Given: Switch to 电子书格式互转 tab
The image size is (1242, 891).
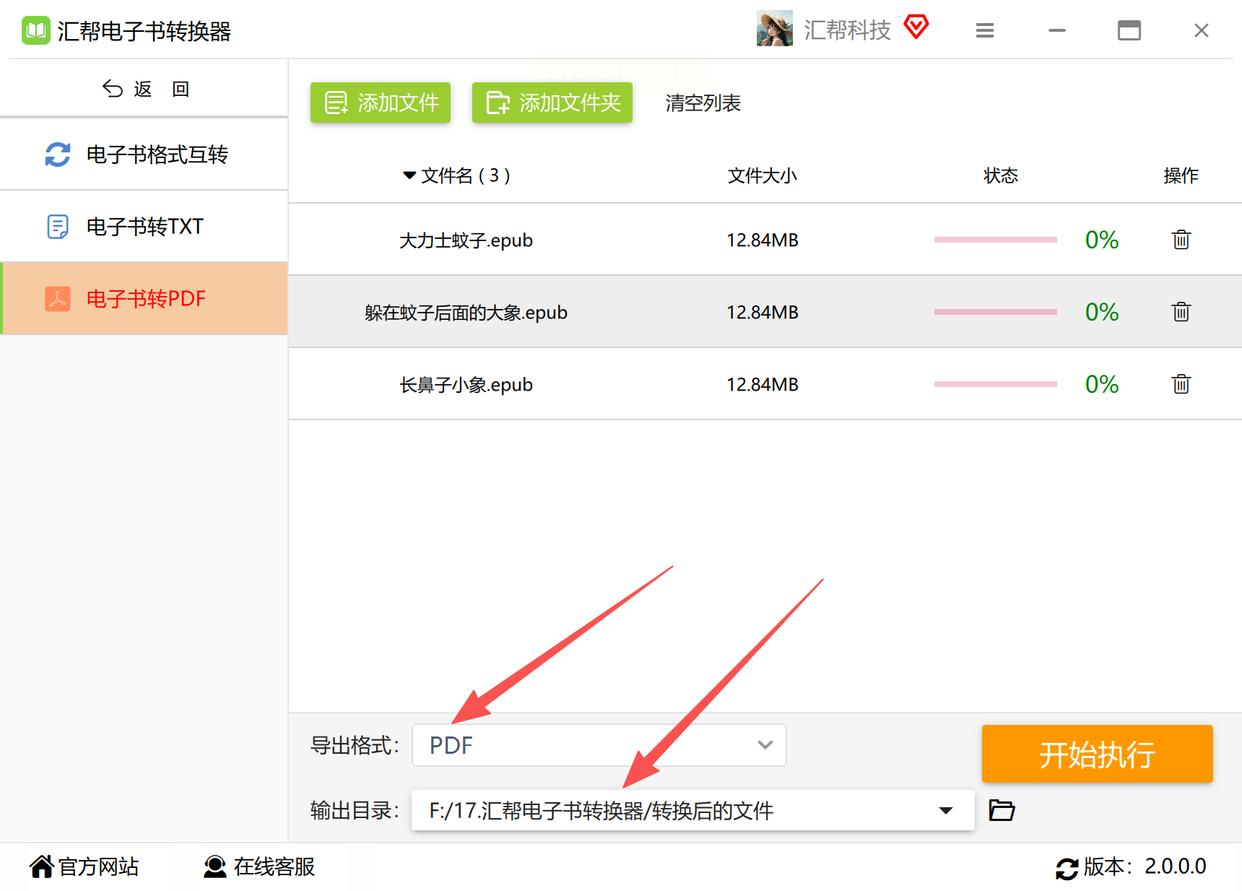Looking at the screenshot, I should point(144,155).
